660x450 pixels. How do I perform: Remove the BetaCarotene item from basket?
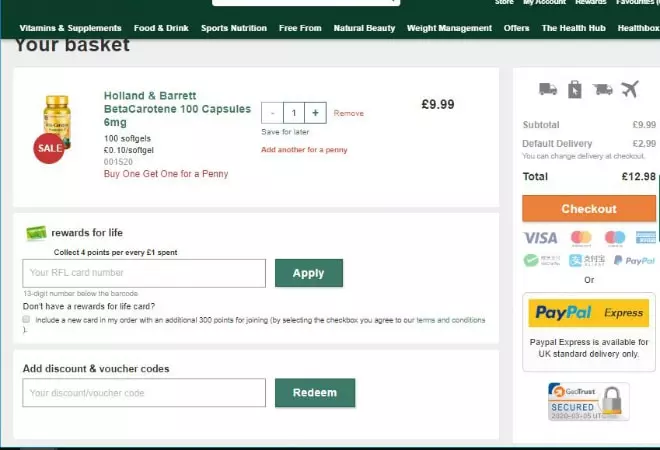tap(349, 113)
